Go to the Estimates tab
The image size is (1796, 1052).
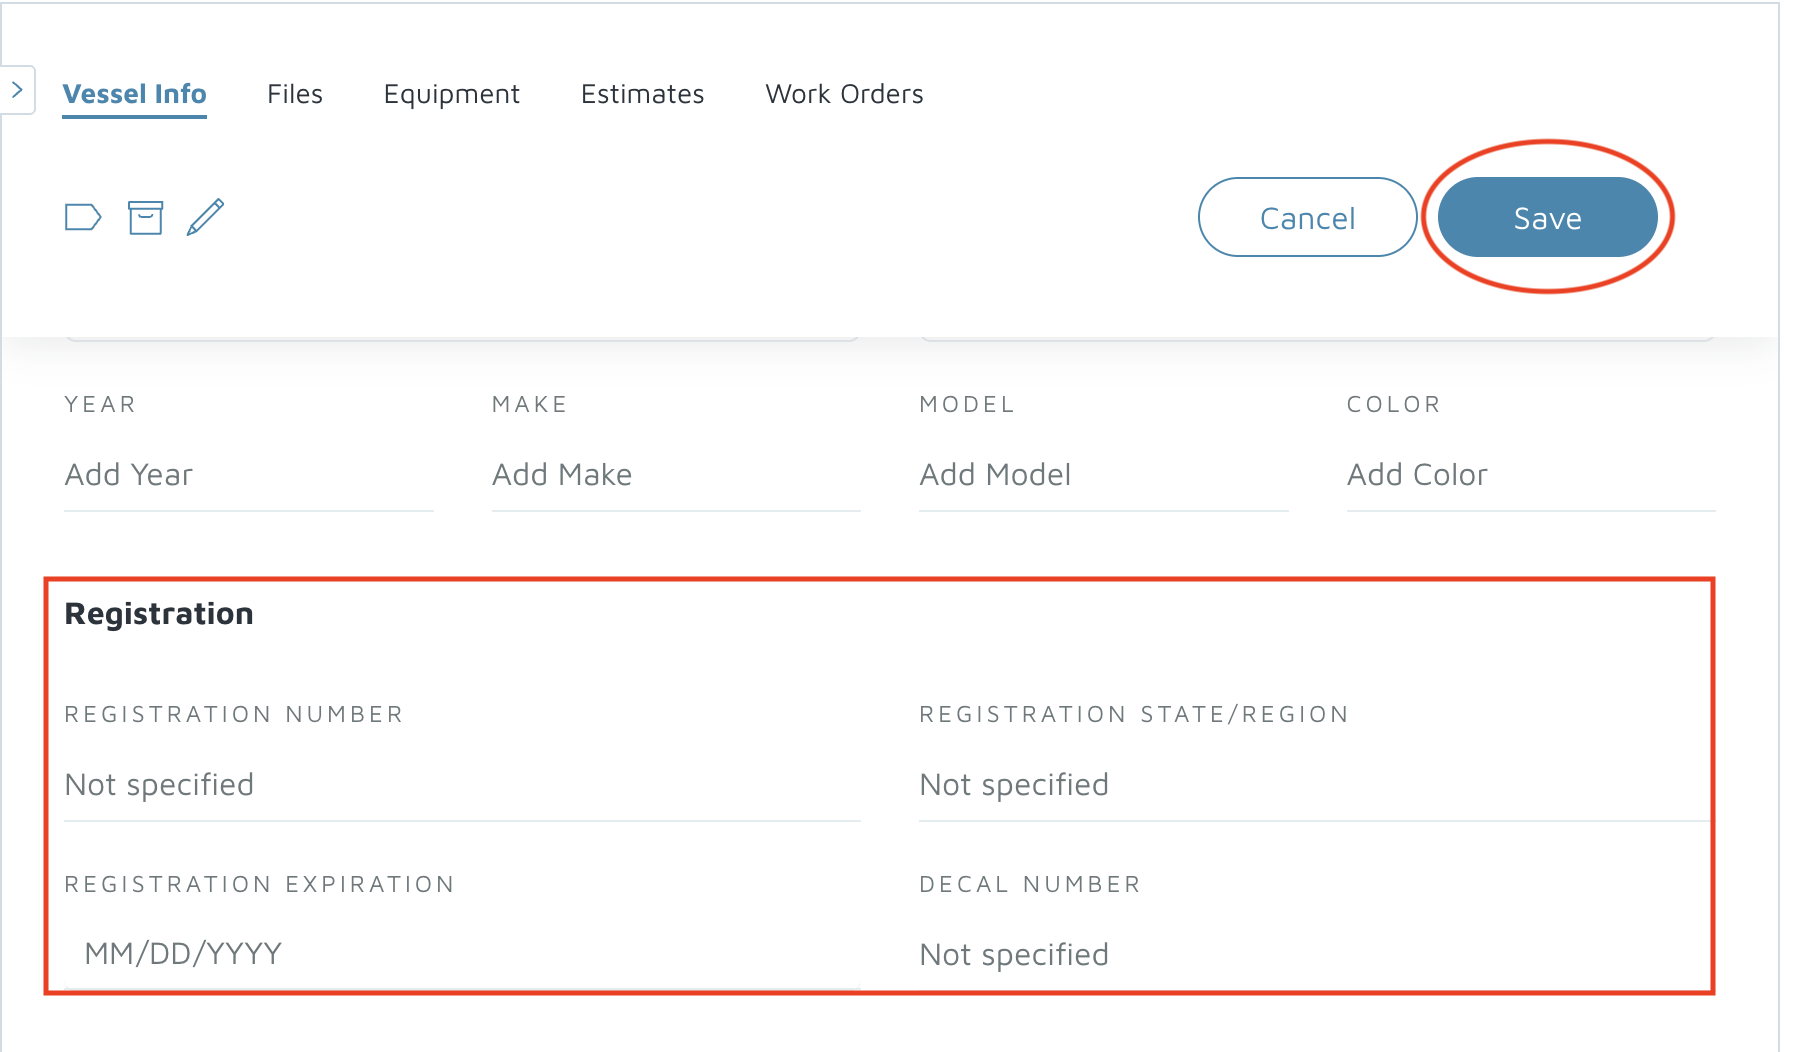click(643, 94)
